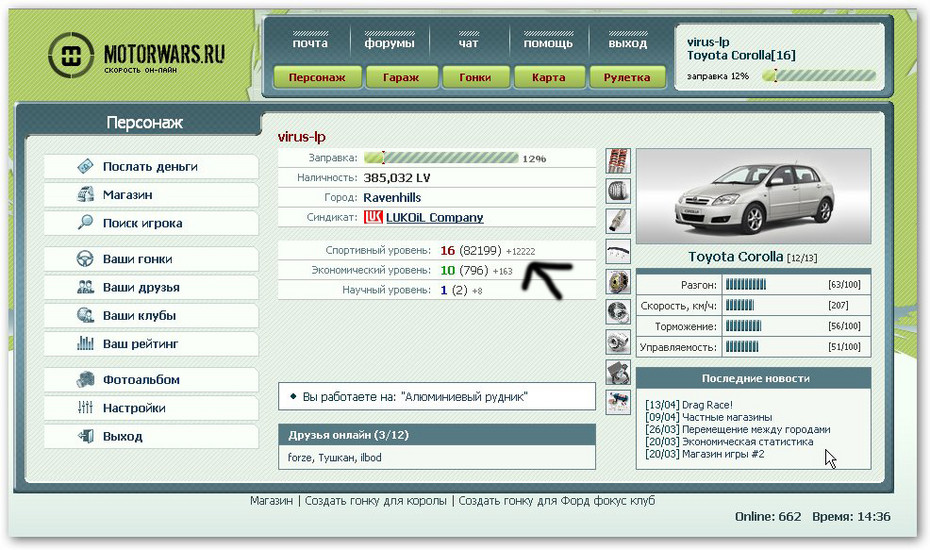Open Фотоальбом from the sidebar
Image resolution: width=930 pixels, height=550 pixels.
pos(151,380)
